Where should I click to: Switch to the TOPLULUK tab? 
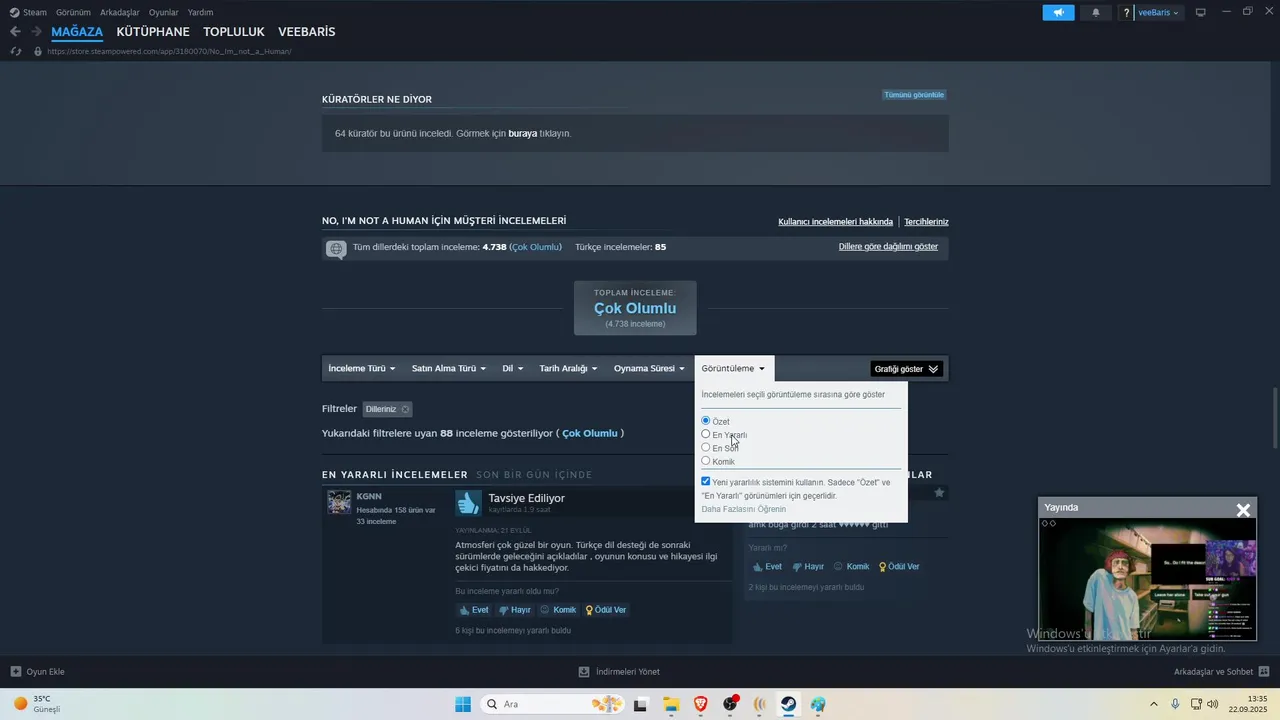click(x=234, y=32)
